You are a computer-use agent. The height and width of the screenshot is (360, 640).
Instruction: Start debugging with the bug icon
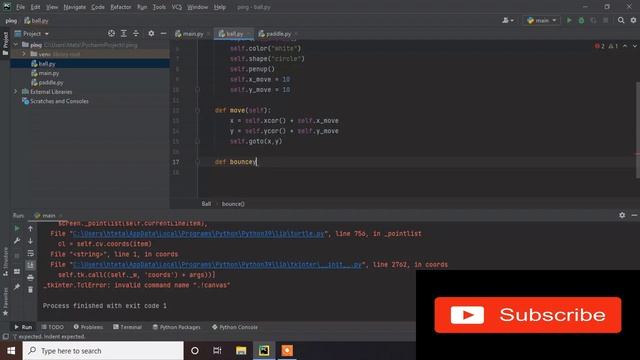click(581, 20)
